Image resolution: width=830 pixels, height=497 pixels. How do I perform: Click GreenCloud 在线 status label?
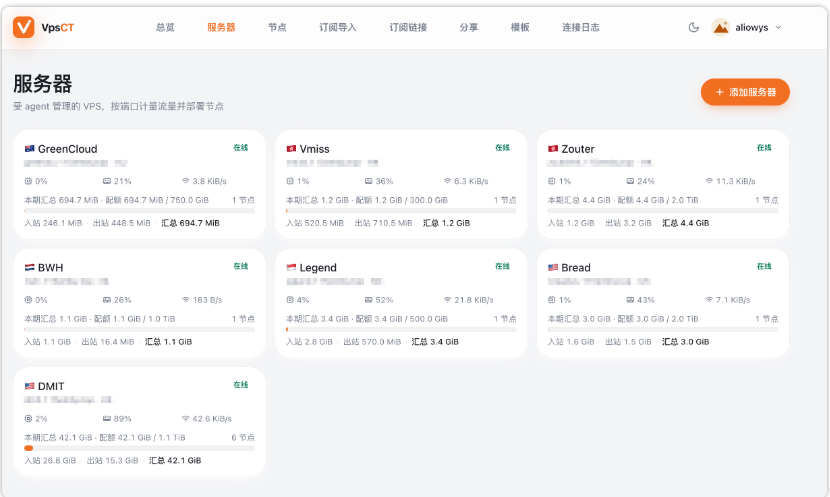(241, 148)
